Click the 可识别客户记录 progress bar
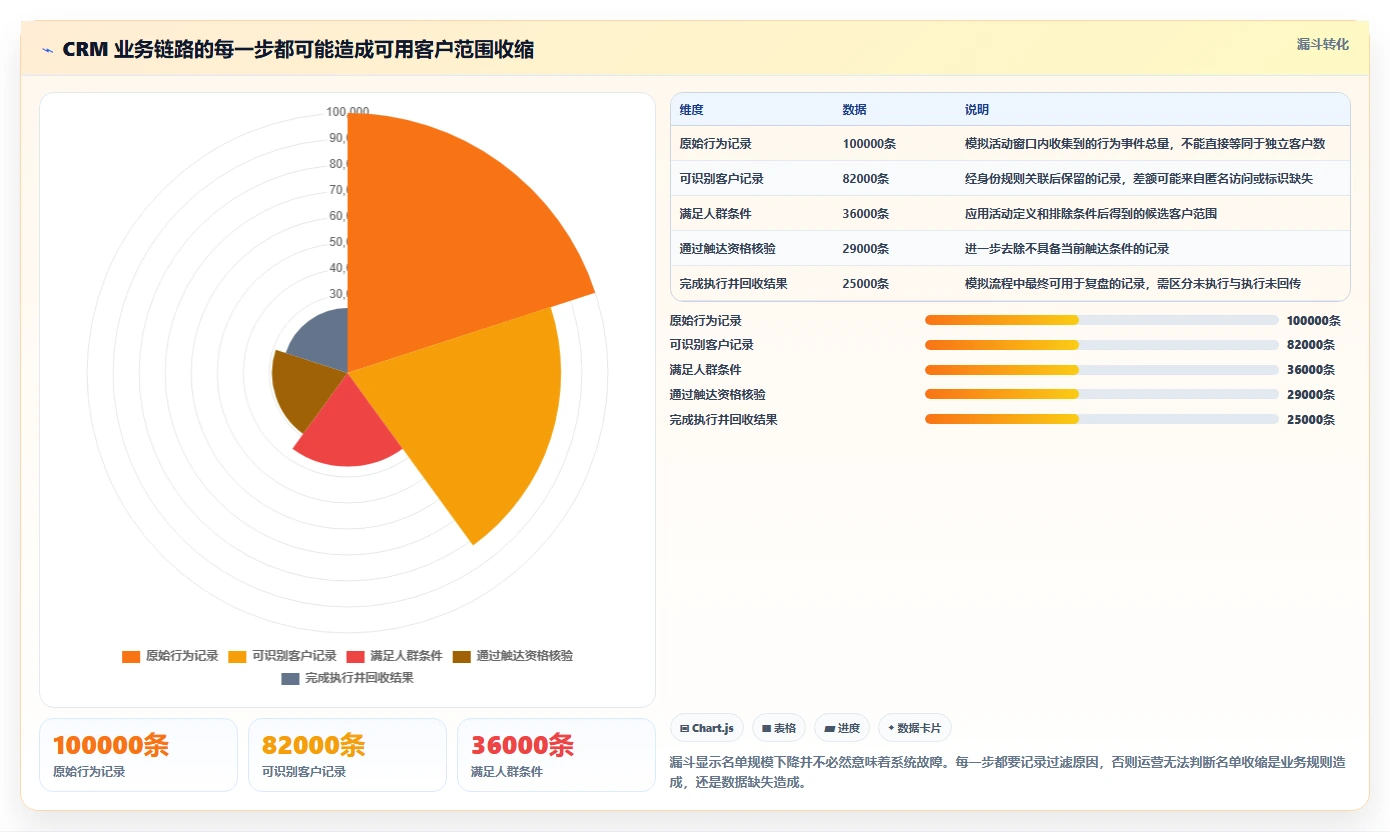Screen dimensions: 1390x832 pyautogui.click(x=1101, y=345)
